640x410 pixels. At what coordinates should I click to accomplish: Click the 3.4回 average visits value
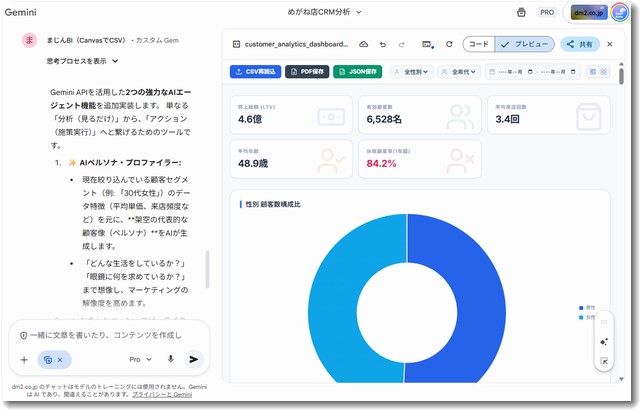(x=507, y=120)
